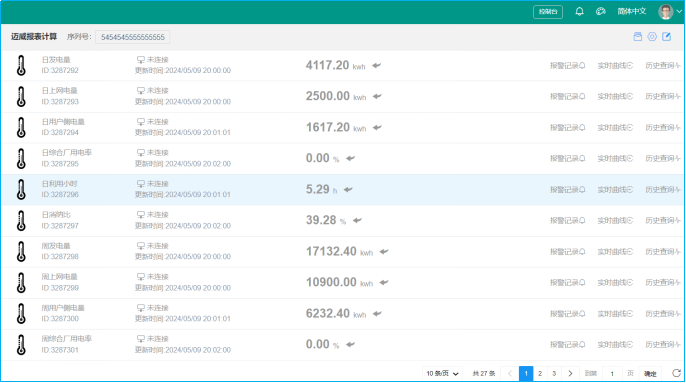The image size is (686, 383).
Task: Click the arrow icon next to 4117.20 kwh
Action: [377, 66]
